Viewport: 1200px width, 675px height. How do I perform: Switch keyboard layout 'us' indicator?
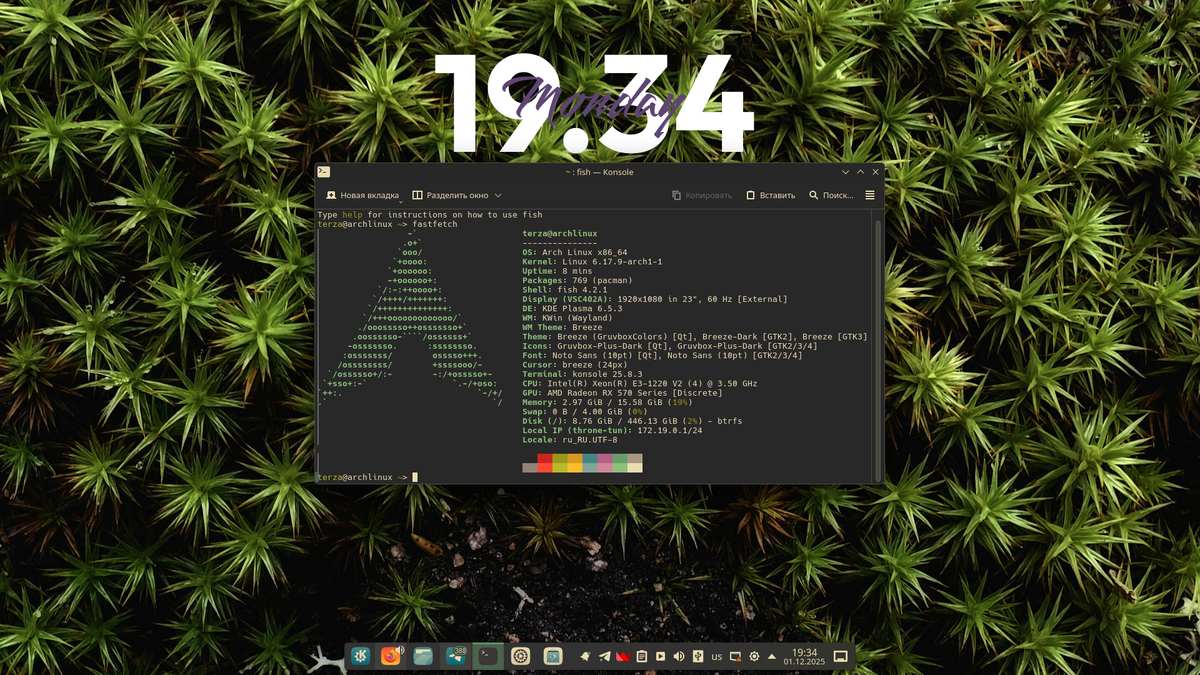click(717, 657)
